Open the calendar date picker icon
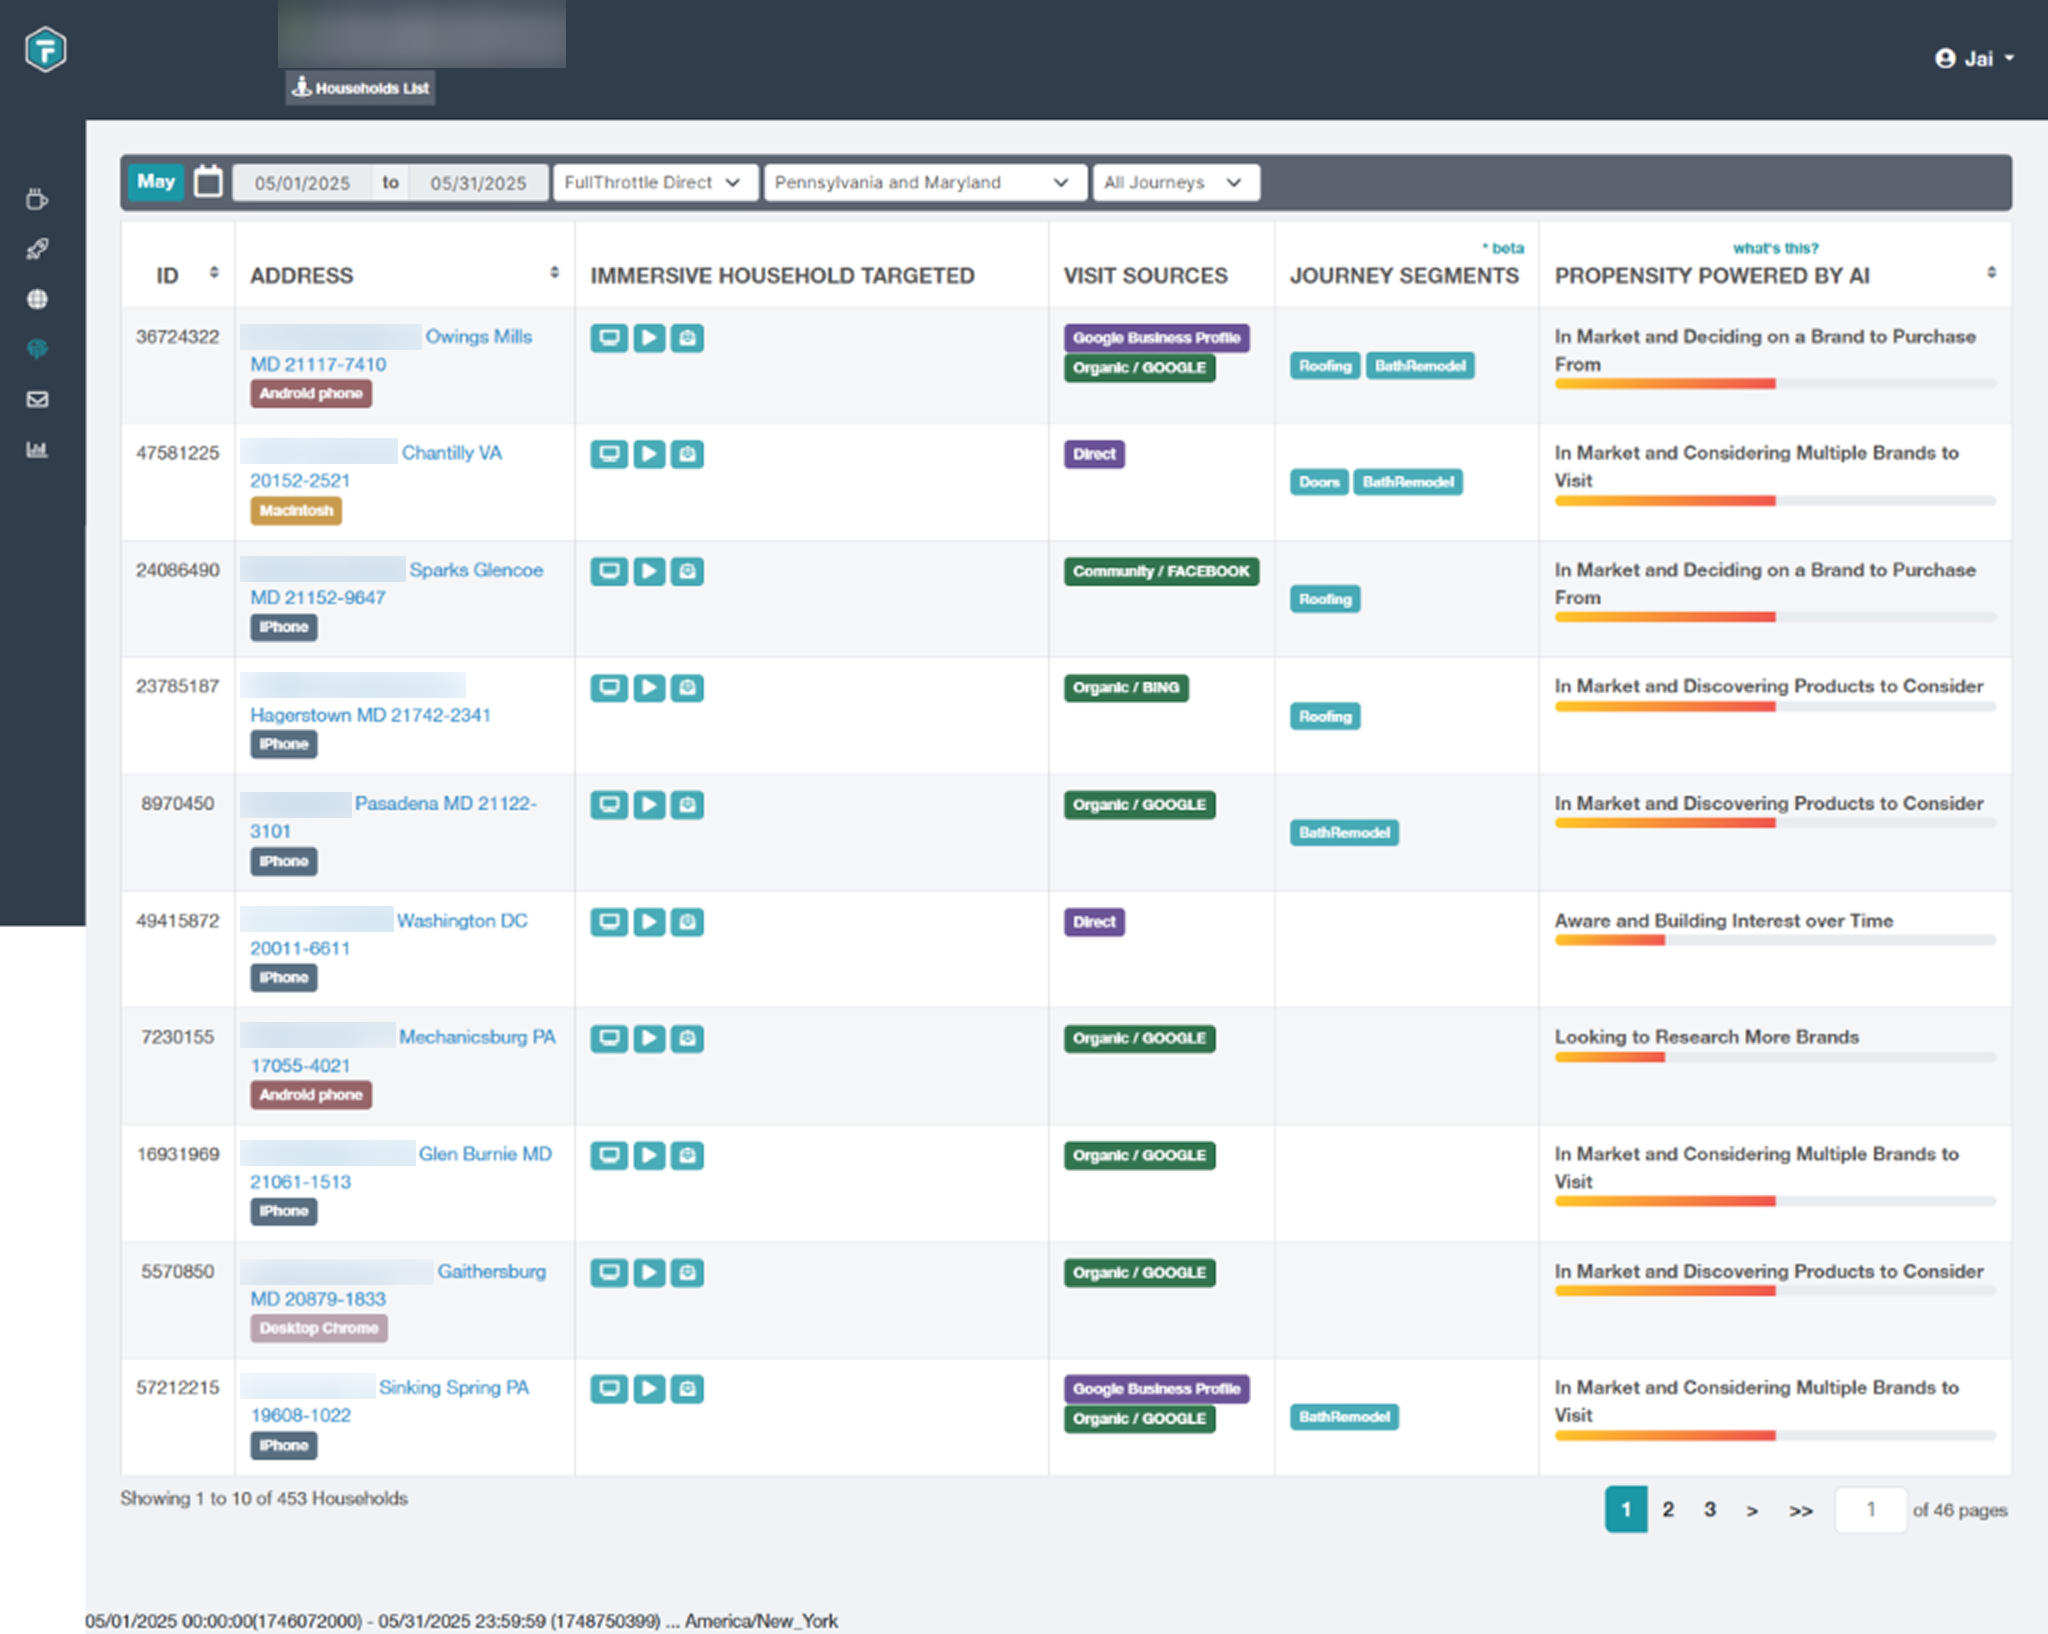The height and width of the screenshot is (1634, 2048). (208, 181)
